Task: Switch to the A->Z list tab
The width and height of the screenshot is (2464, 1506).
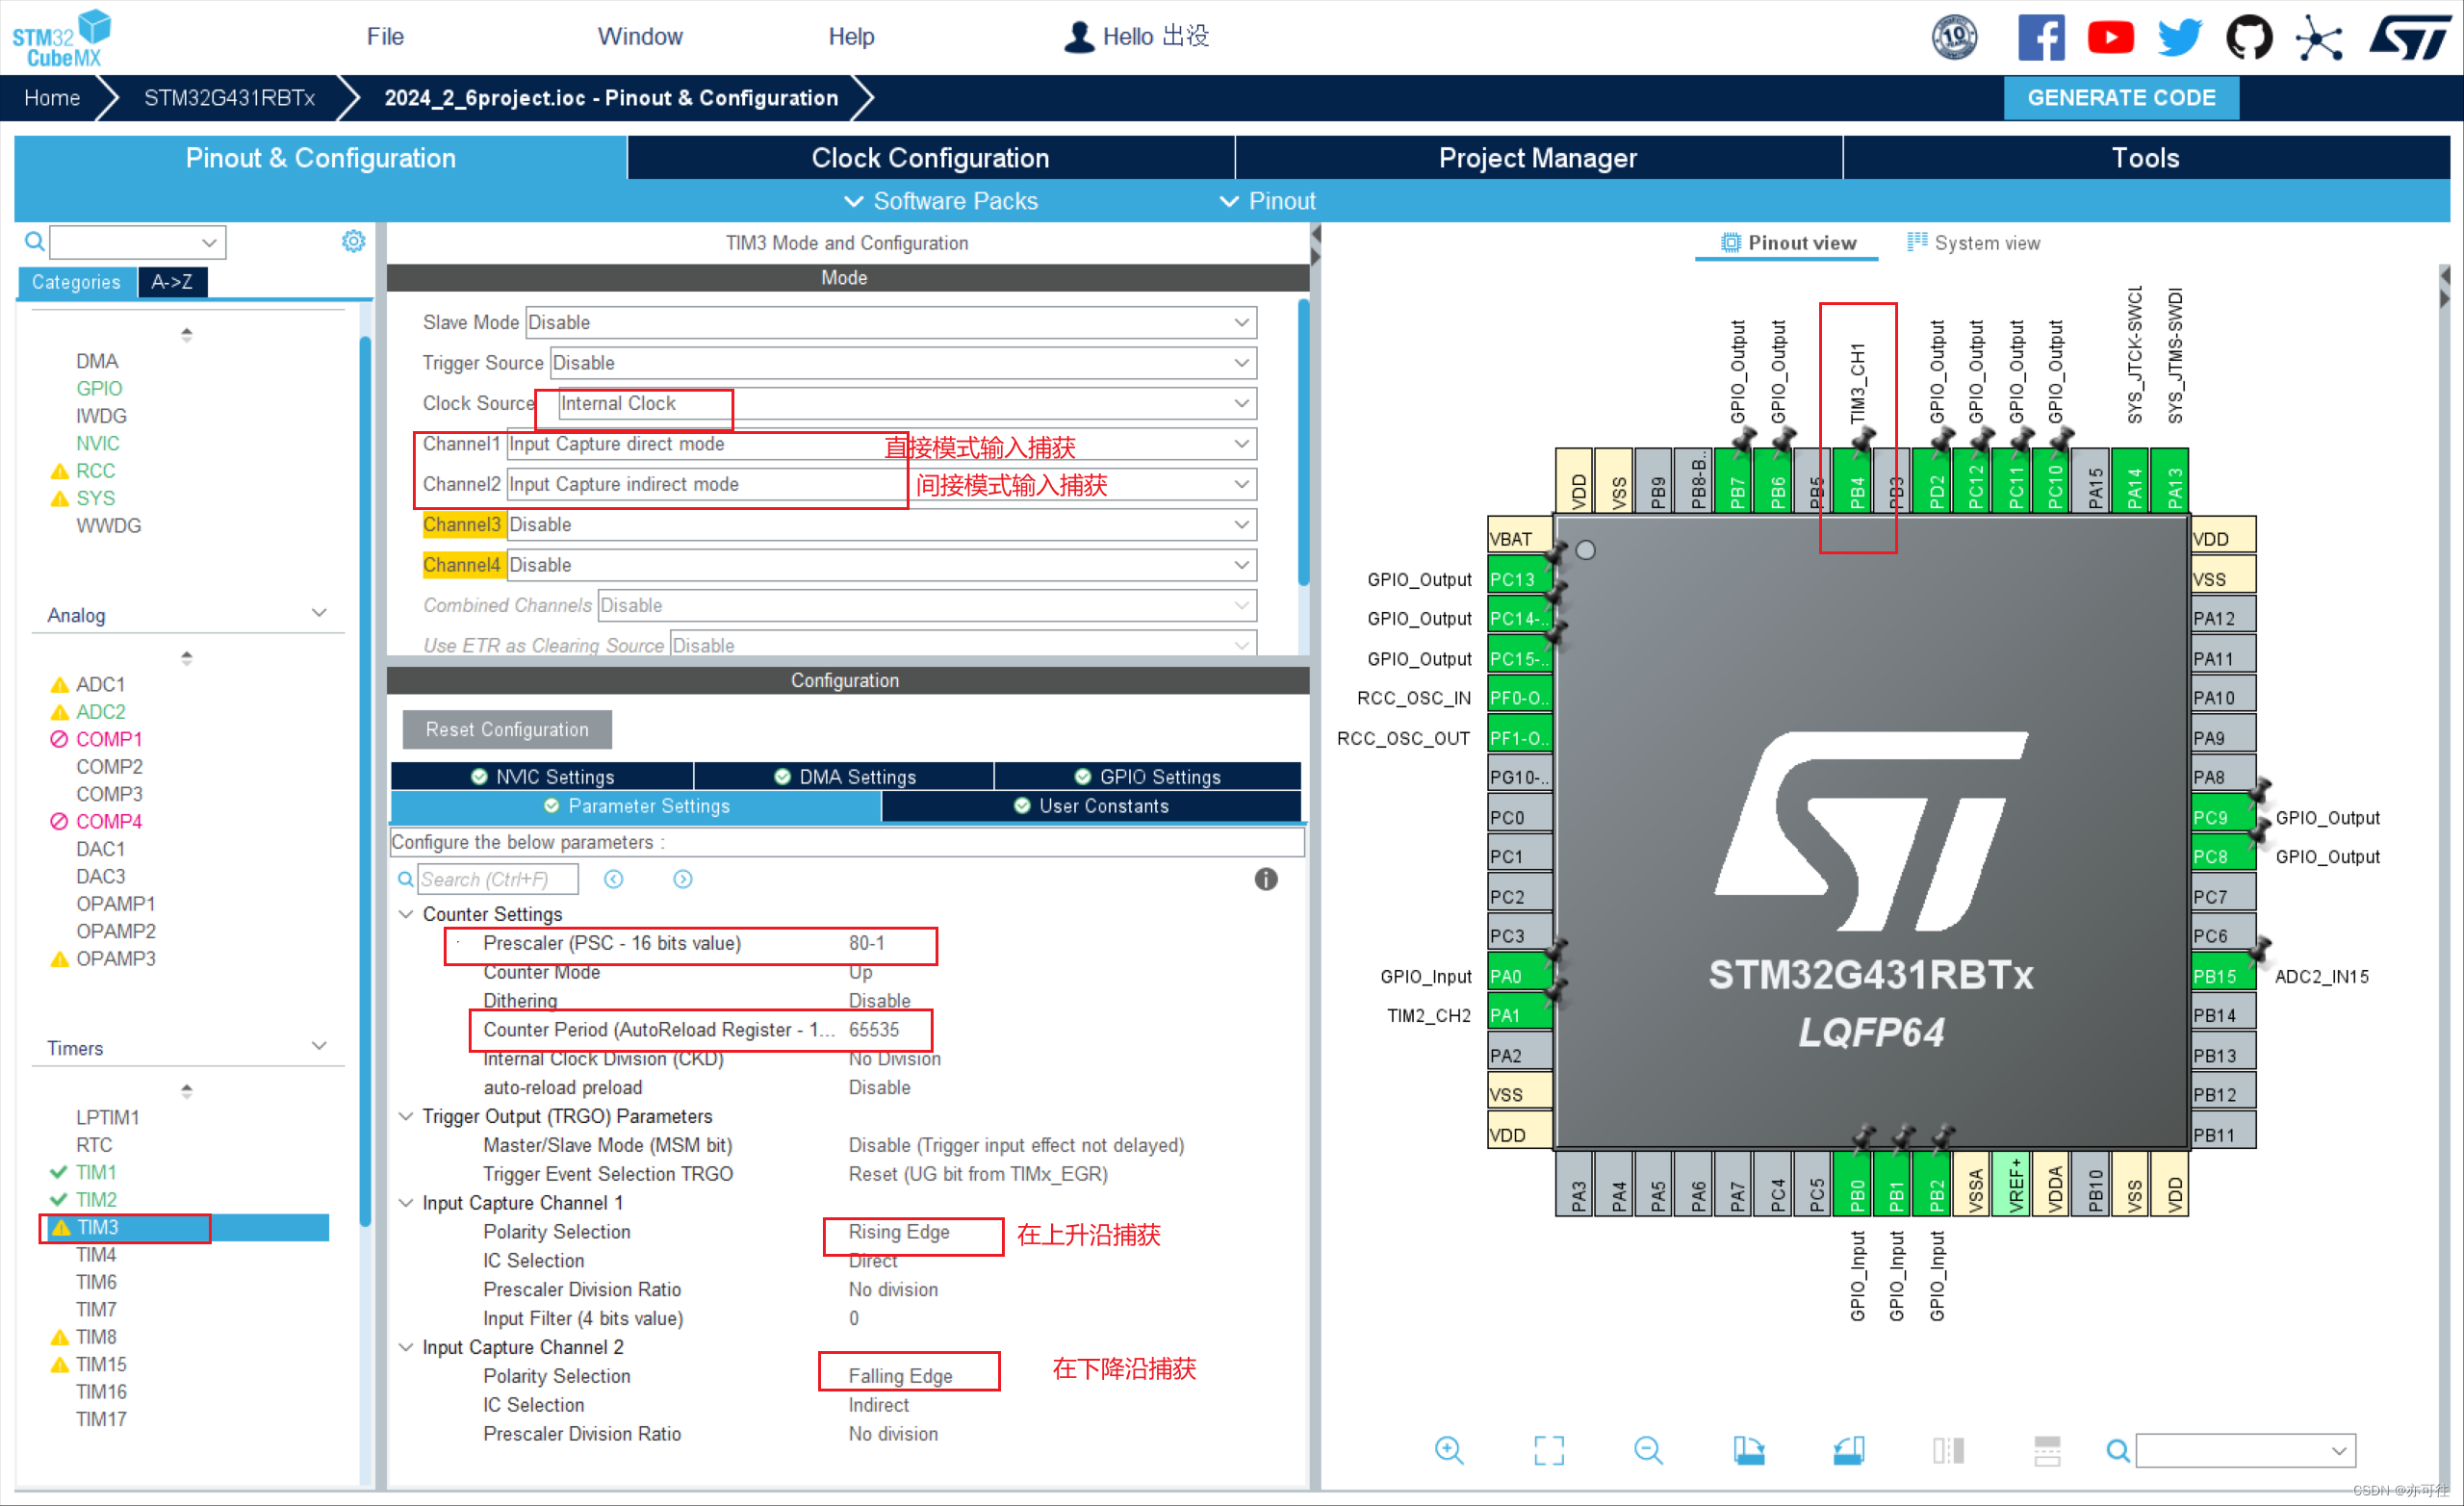Action: (x=172, y=282)
